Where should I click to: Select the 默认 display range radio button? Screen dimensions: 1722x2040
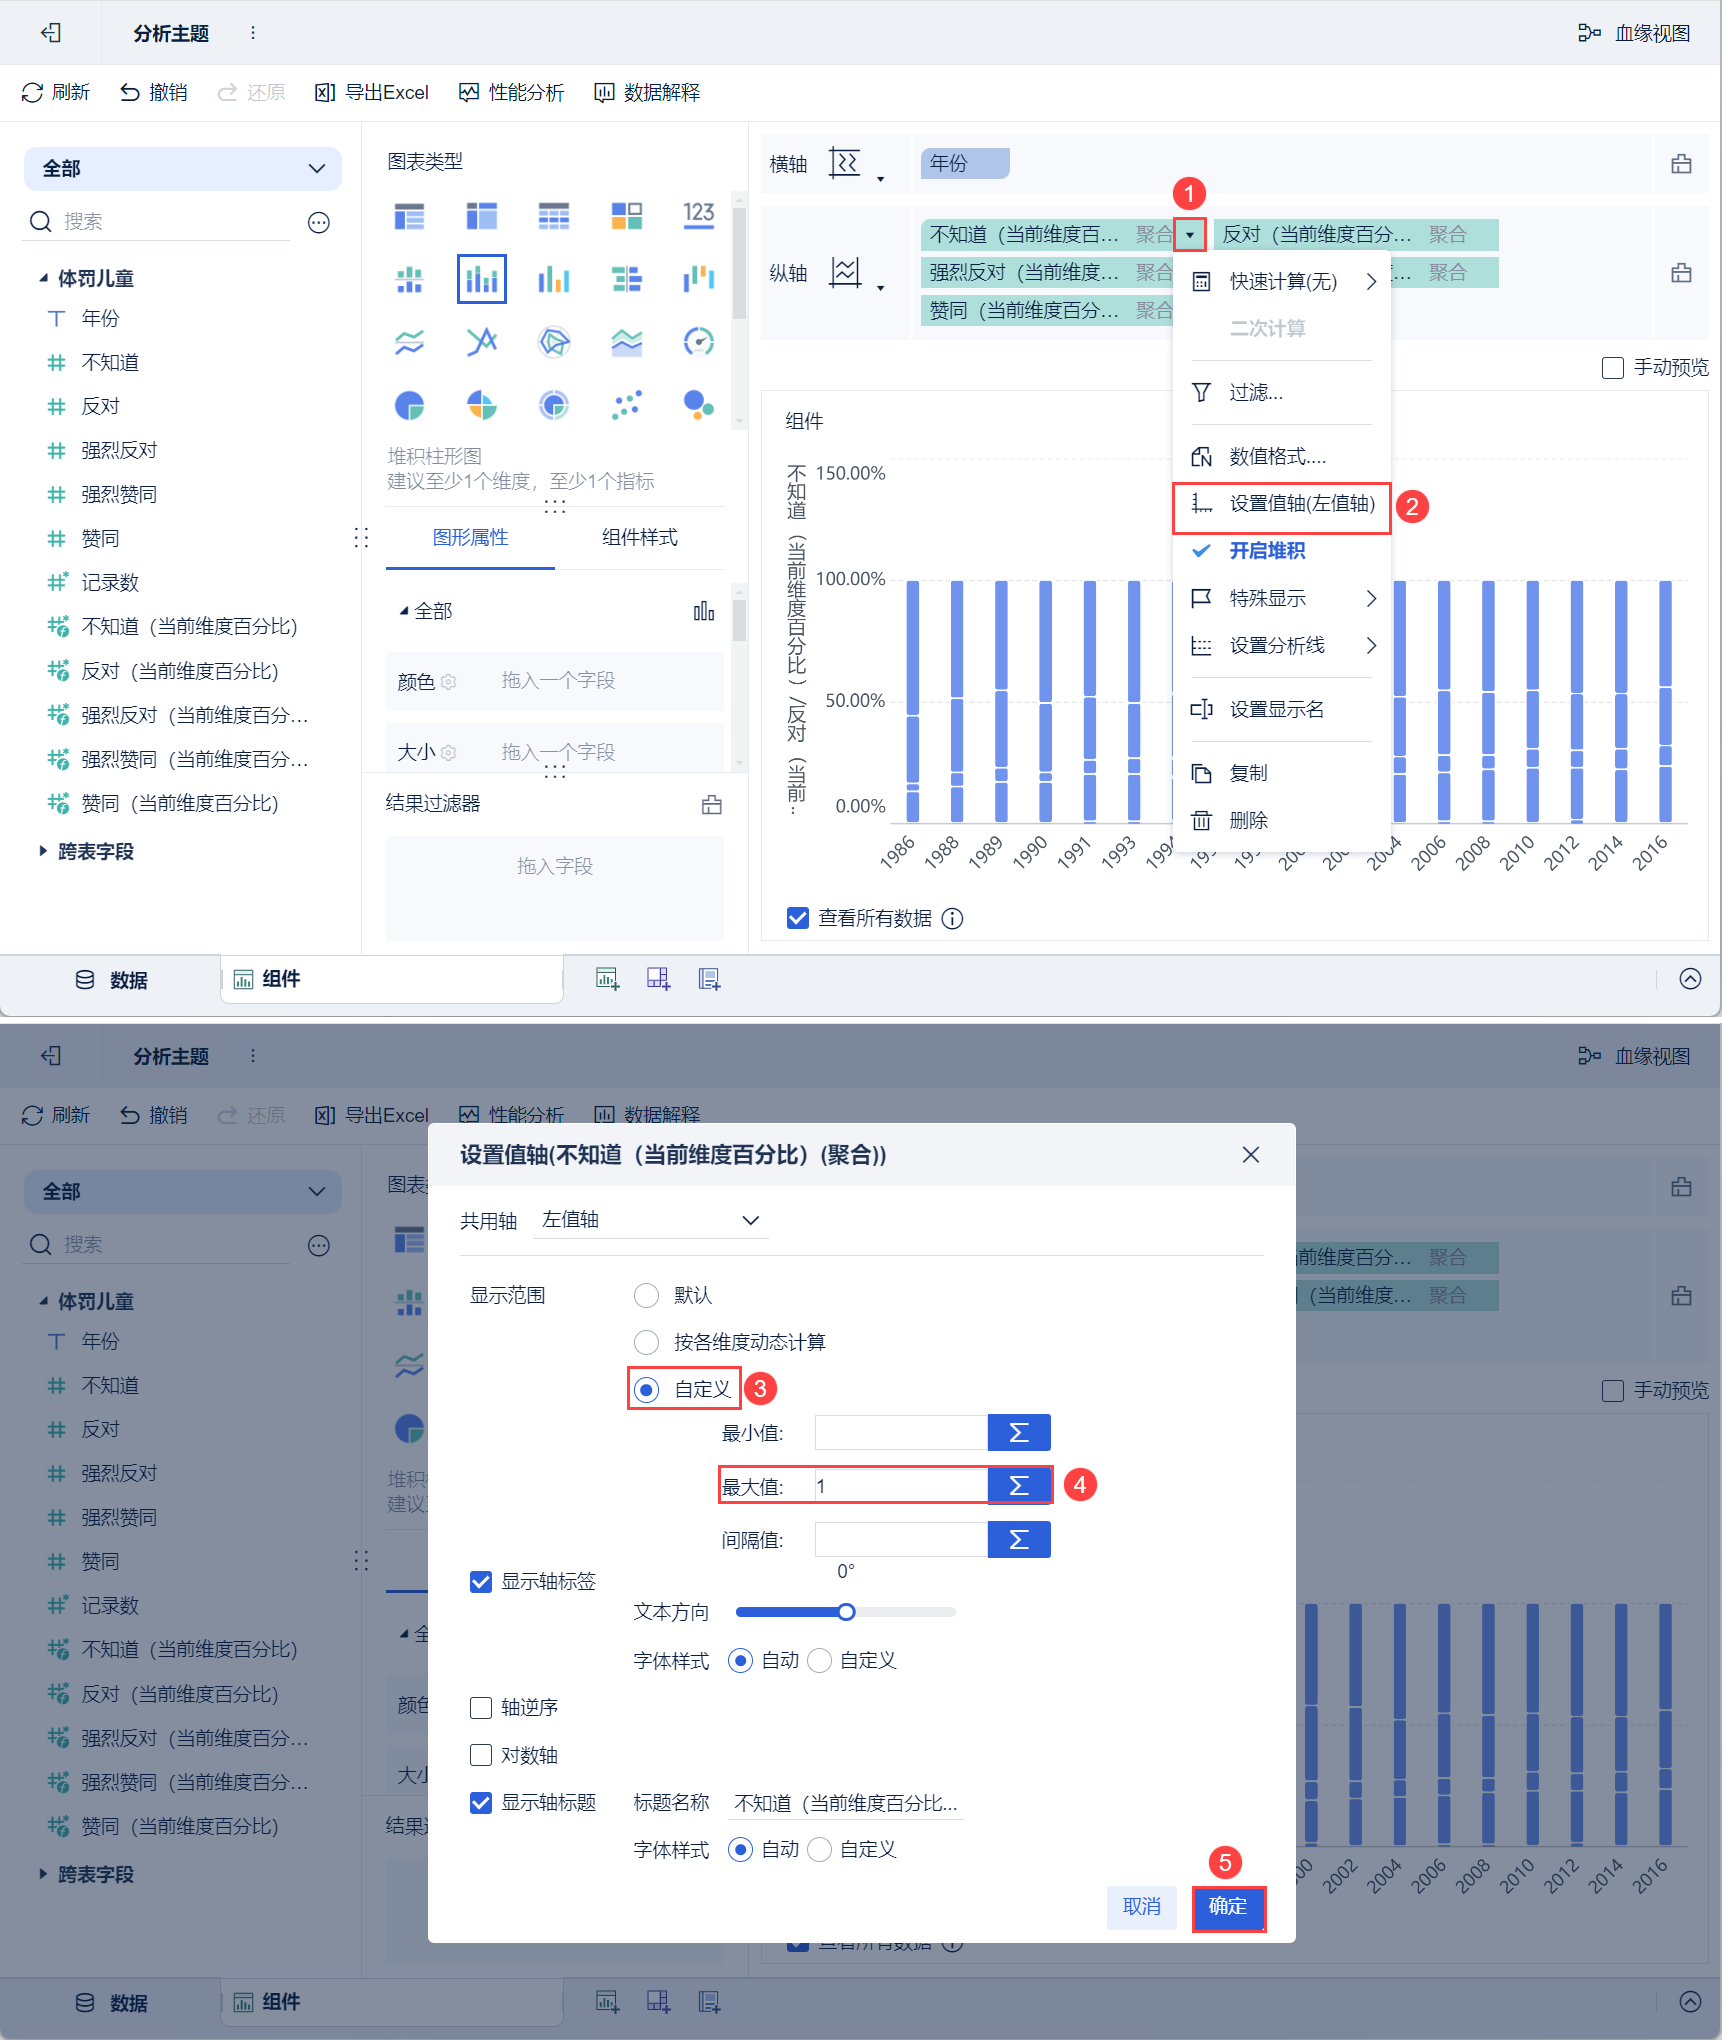click(x=647, y=1295)
